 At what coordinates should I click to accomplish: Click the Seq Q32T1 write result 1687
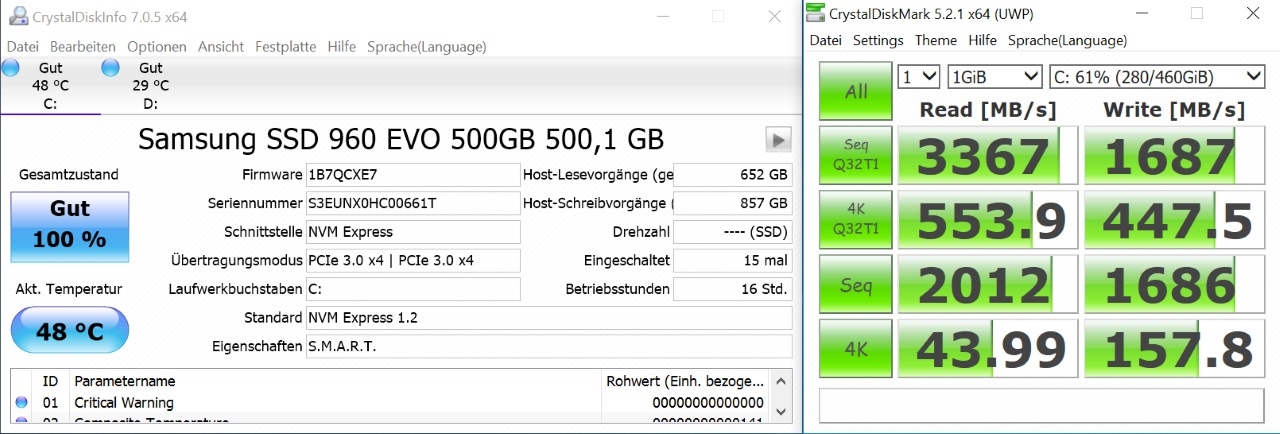(1175, 157)
